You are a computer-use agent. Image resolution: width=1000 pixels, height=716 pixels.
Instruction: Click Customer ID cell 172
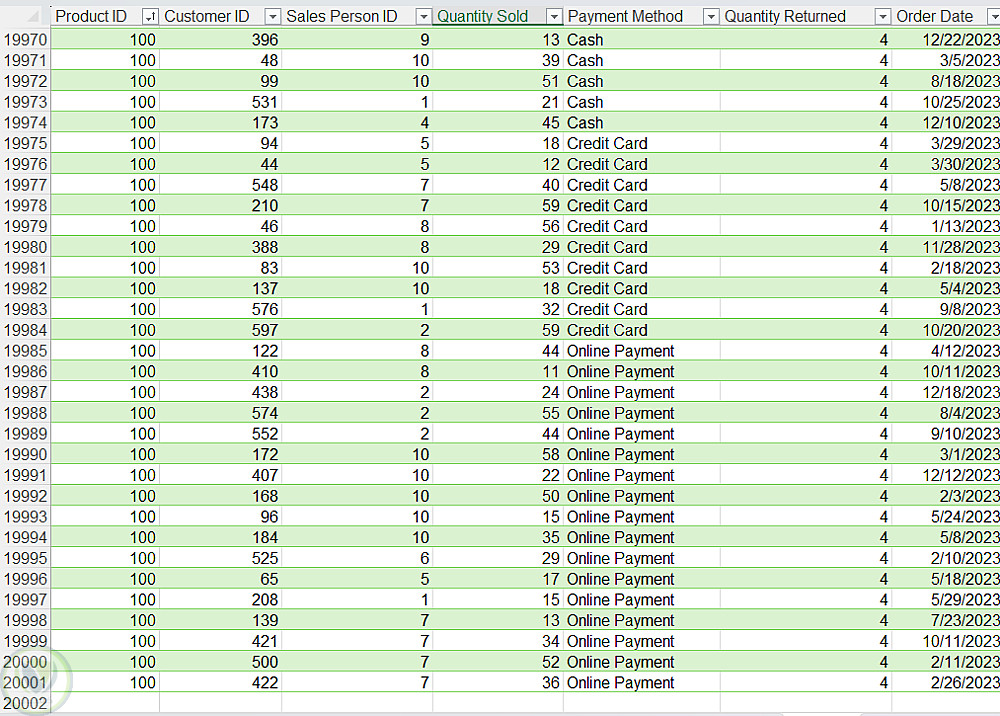221,455
